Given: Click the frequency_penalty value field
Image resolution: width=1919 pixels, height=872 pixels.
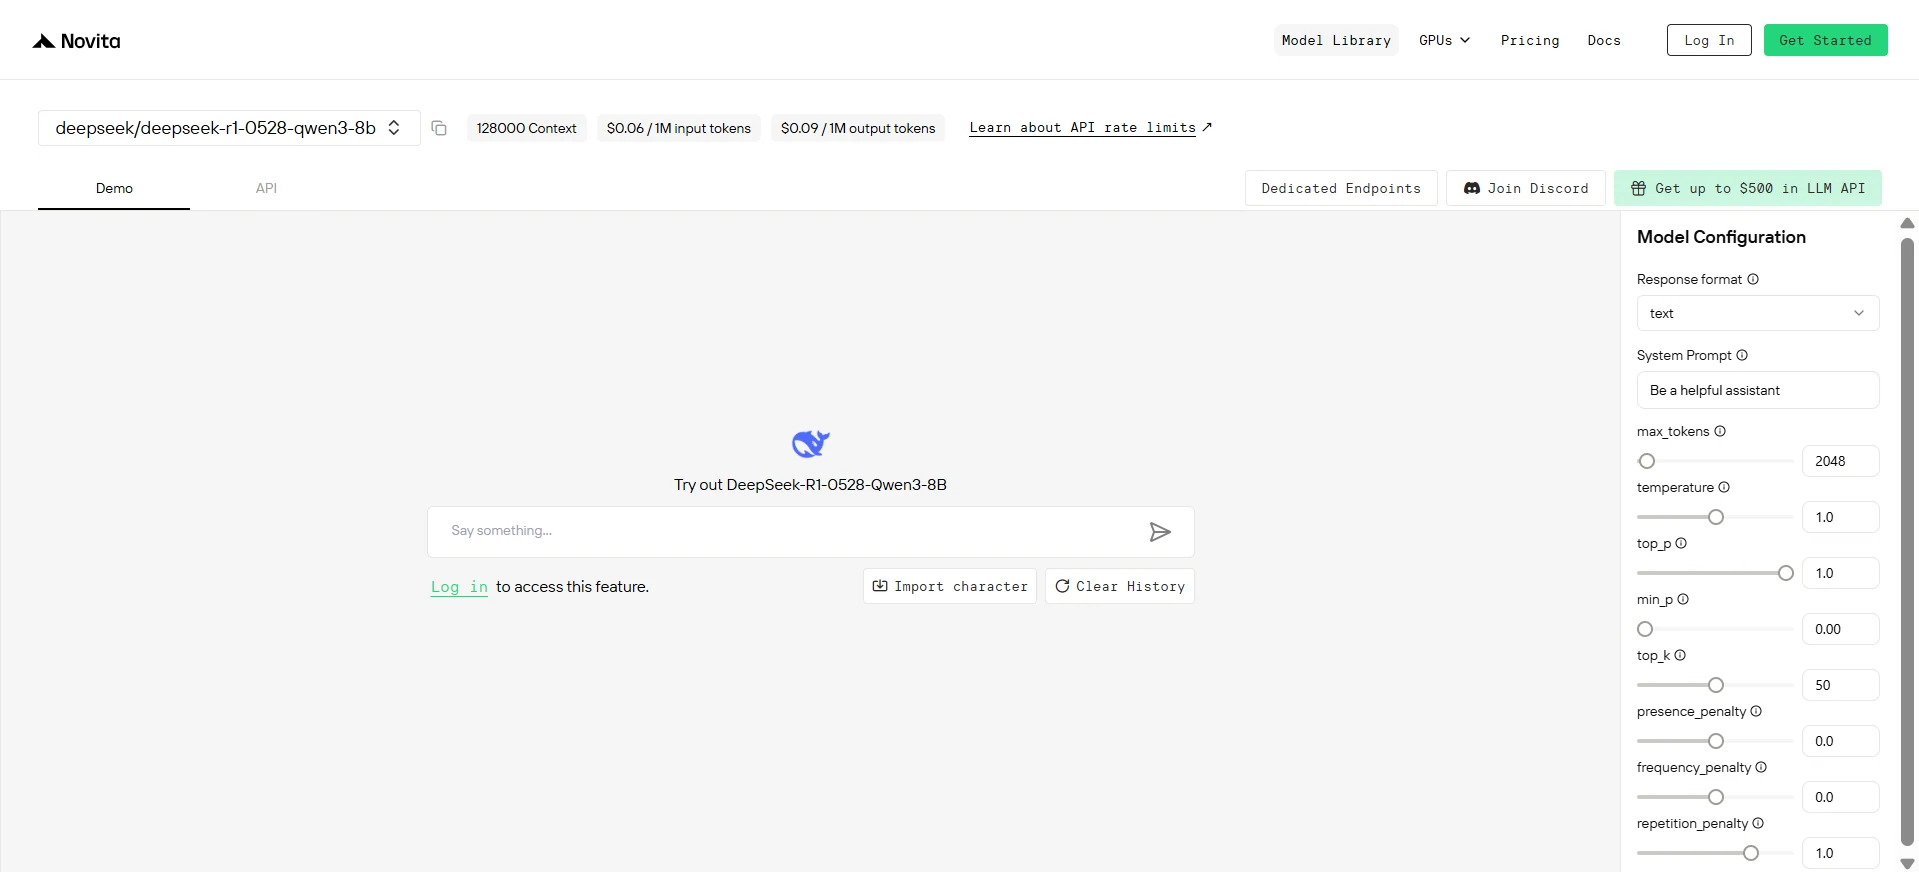Looking at the screenshot, I should pos(1840,797).
